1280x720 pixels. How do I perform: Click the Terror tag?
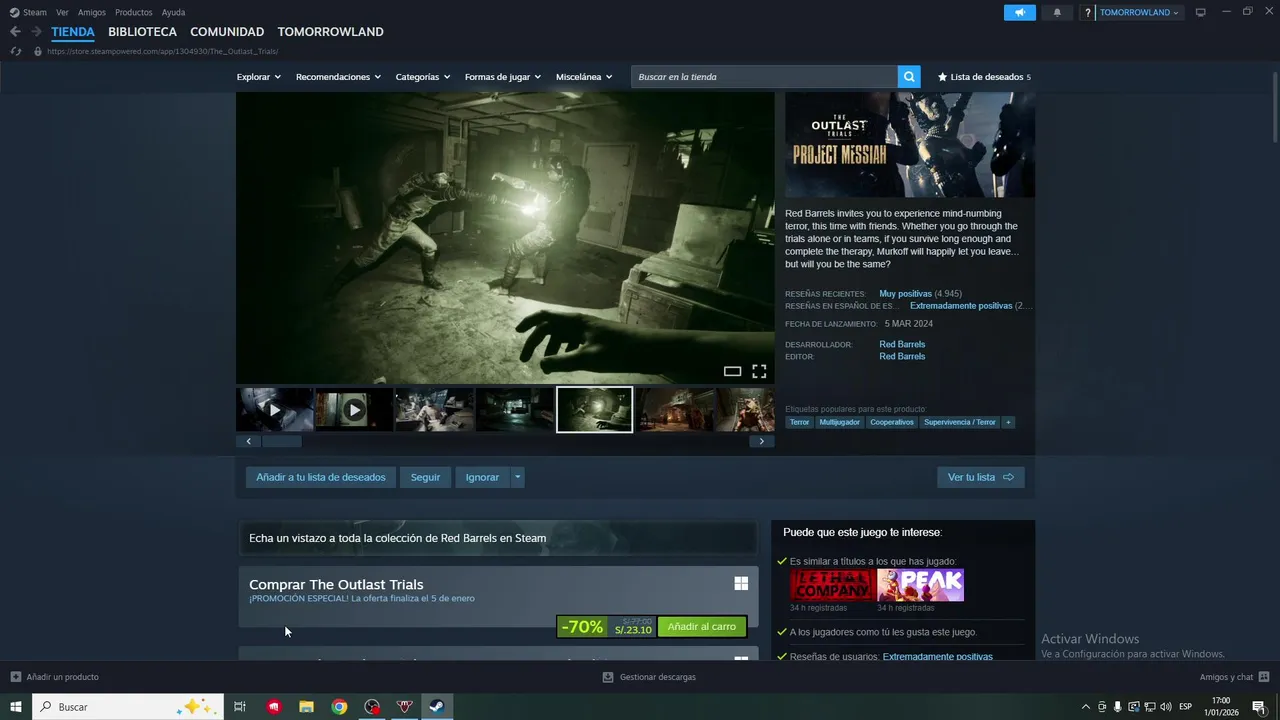point(799,422)
